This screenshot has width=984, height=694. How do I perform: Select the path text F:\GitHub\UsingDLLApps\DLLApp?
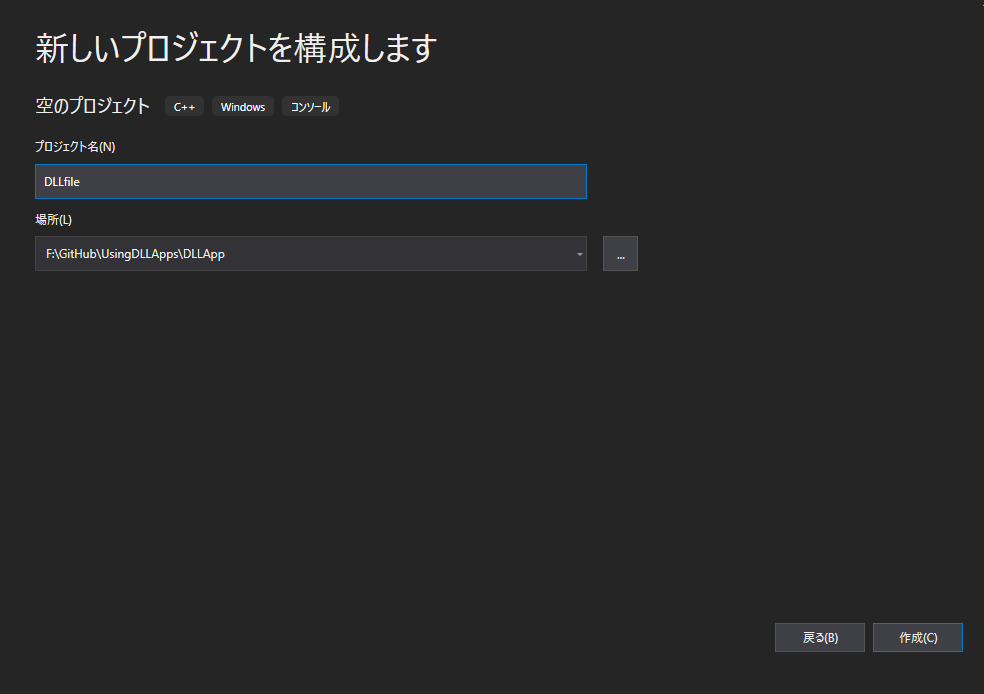[135, 253]
